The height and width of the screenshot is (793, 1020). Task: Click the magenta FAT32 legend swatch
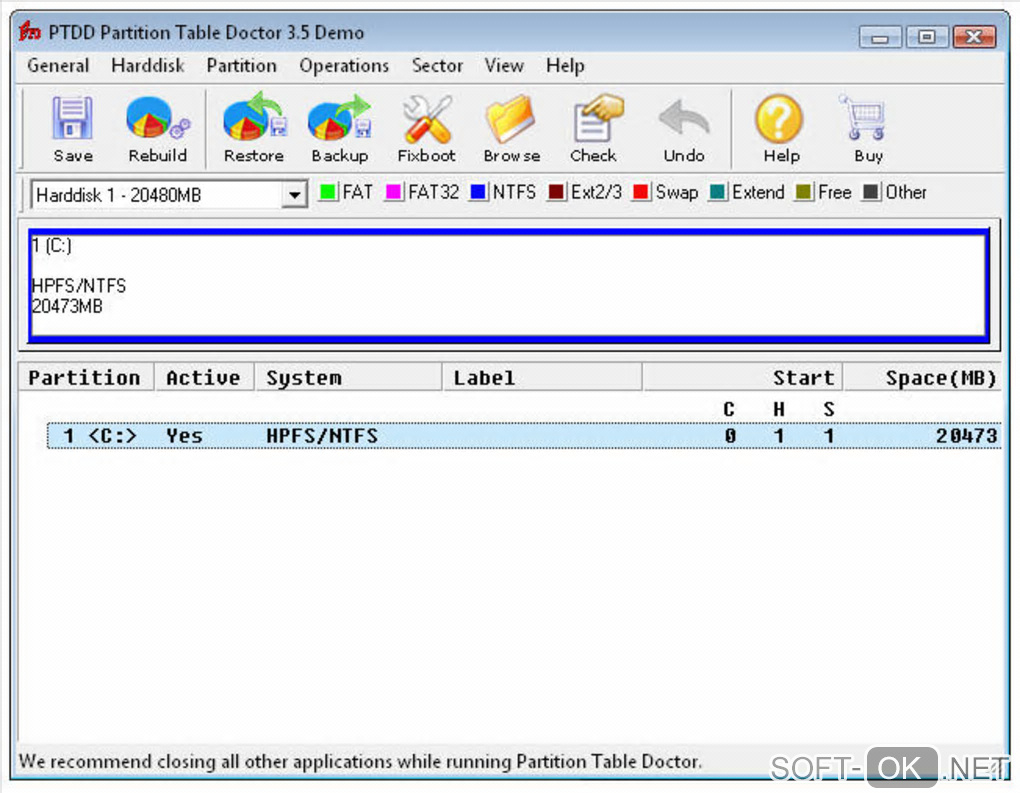pos(394,192)
